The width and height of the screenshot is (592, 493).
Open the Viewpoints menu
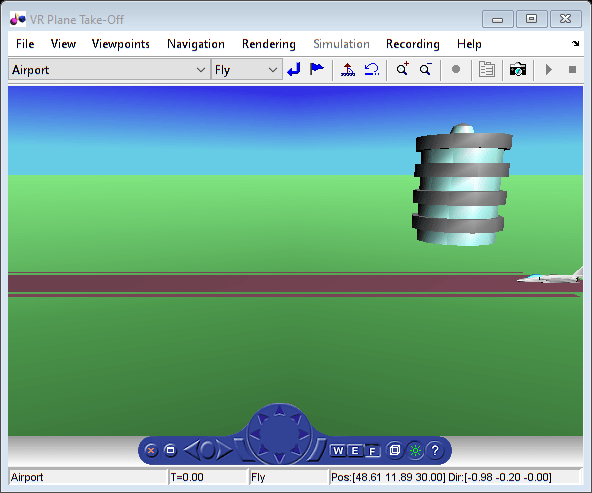[x=121, y=44]
